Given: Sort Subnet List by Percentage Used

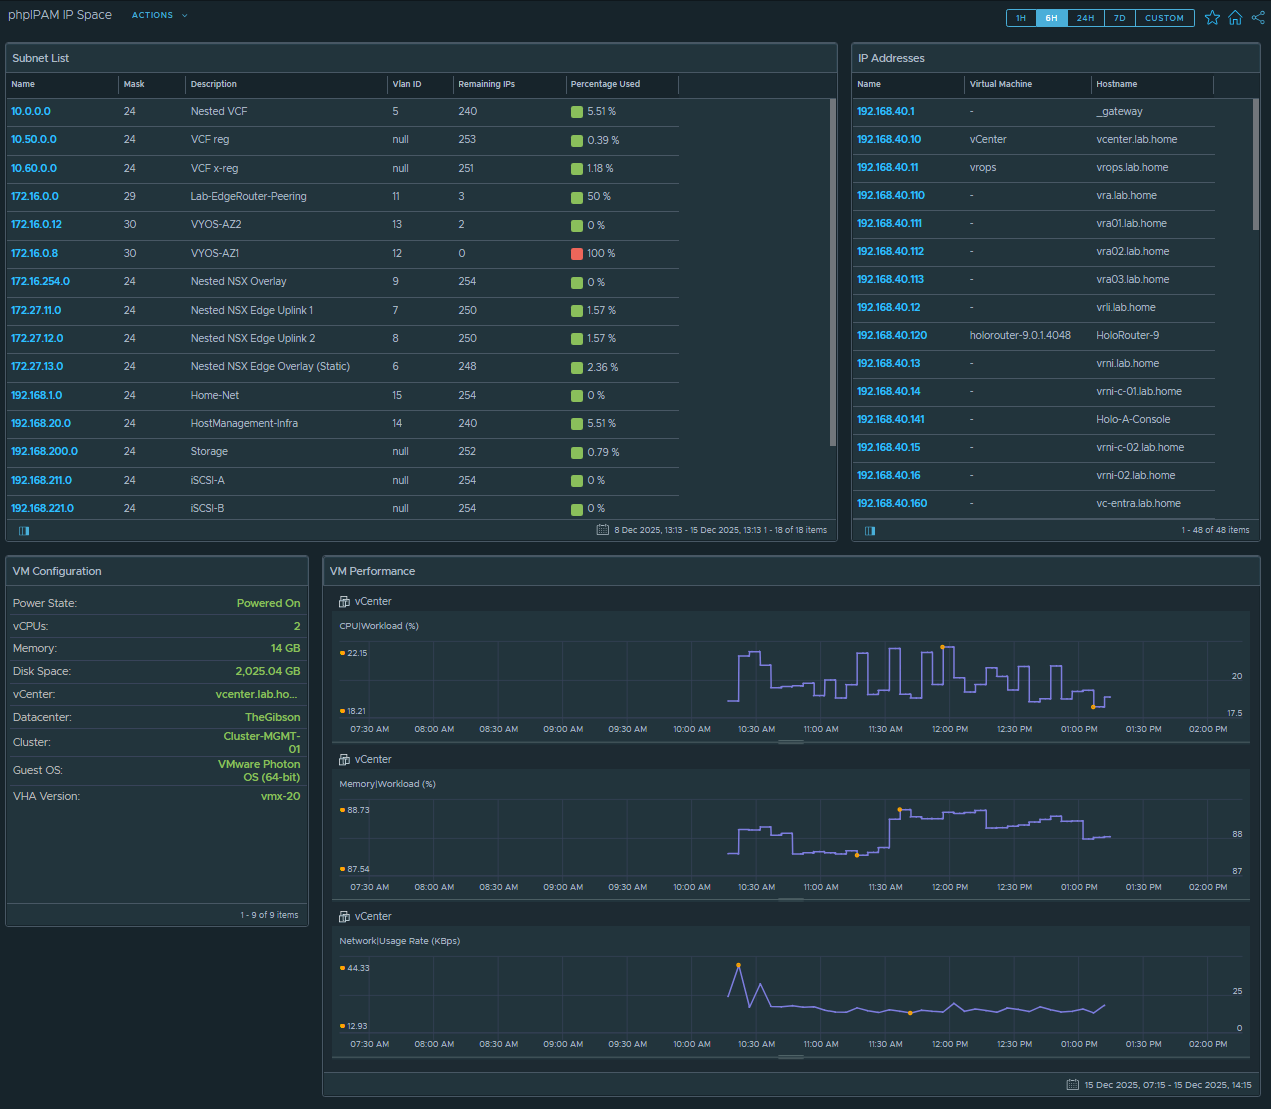Looking at the screenshot, I should [605, 84].
